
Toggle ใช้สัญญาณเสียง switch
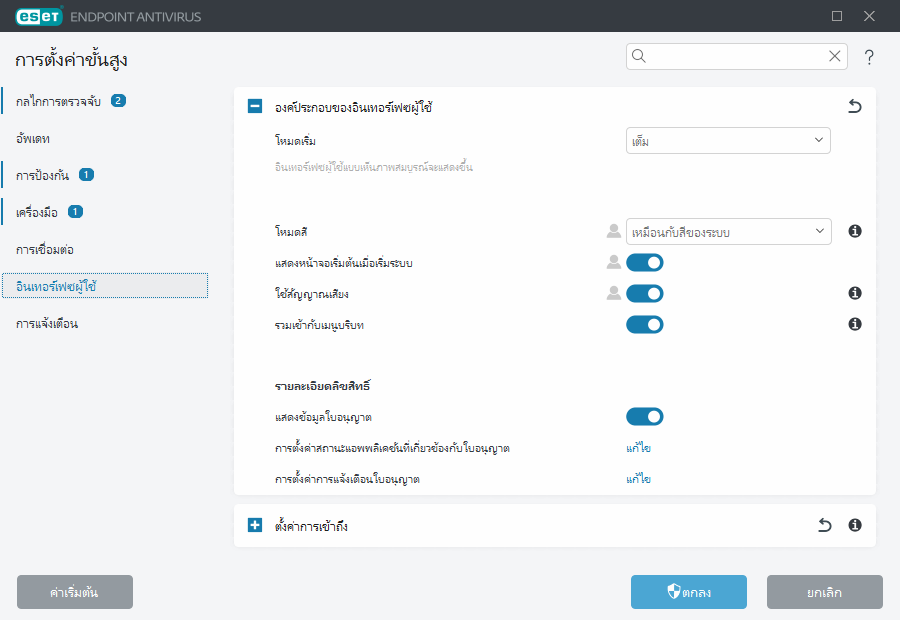tap(645, 293)
